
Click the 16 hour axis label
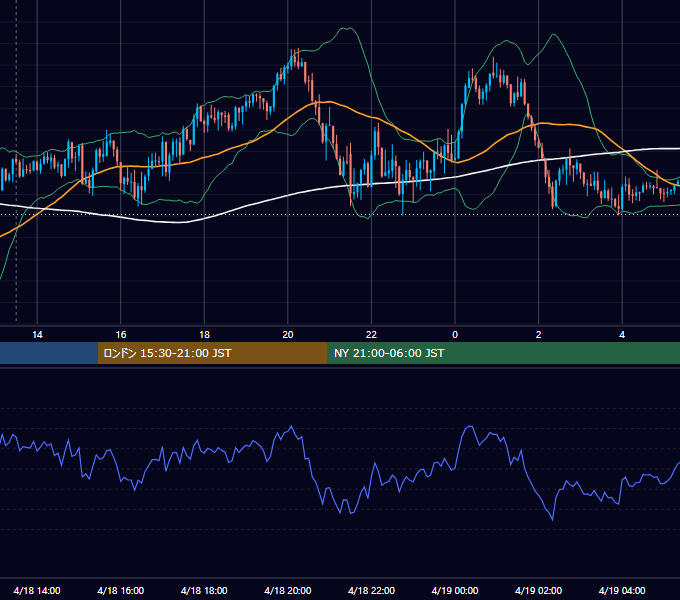click(121, 335)
